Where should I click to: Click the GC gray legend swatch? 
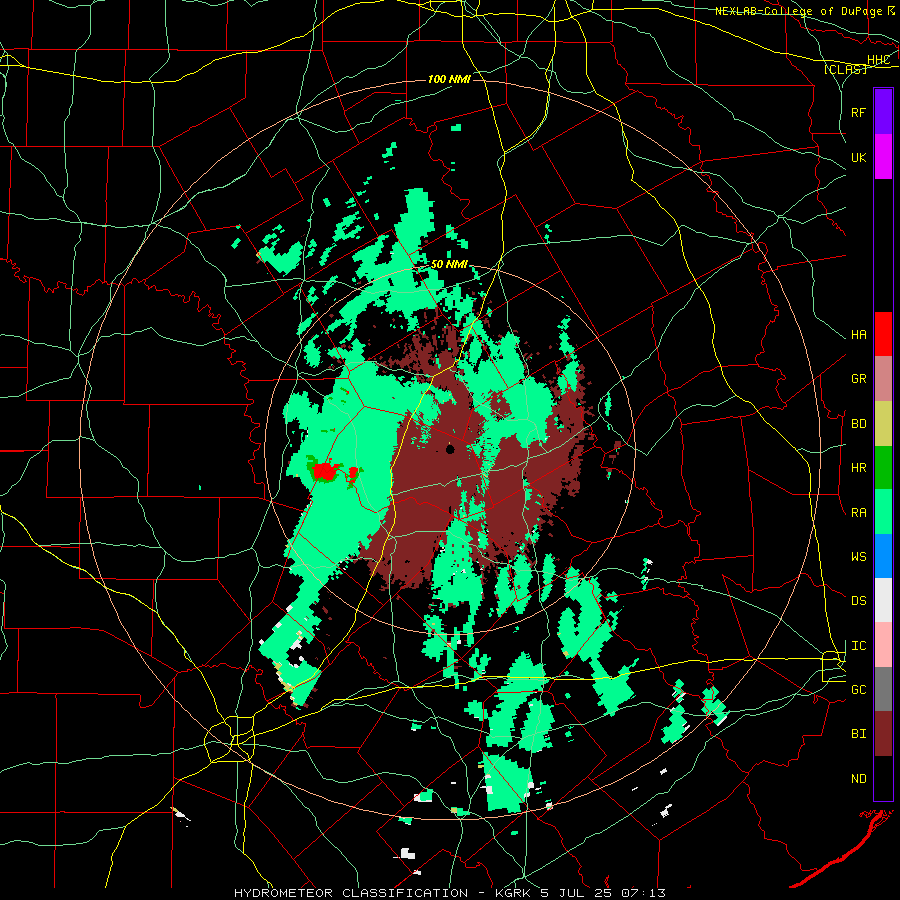pyautogui.click(x=883, y=689)
